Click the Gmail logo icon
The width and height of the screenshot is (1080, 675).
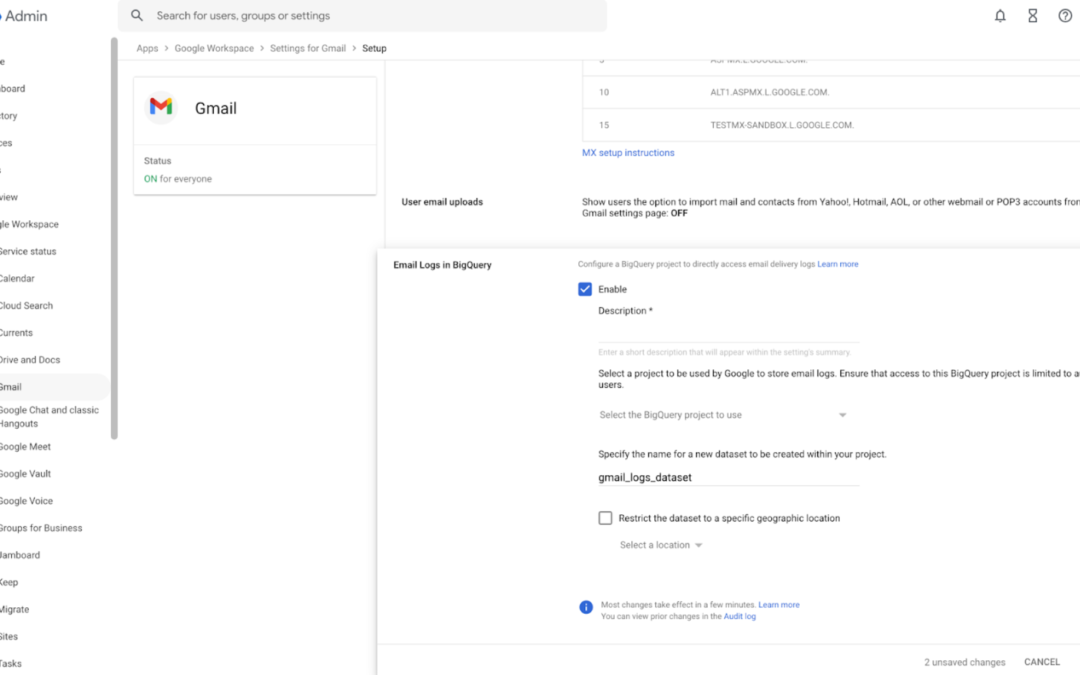161,107
